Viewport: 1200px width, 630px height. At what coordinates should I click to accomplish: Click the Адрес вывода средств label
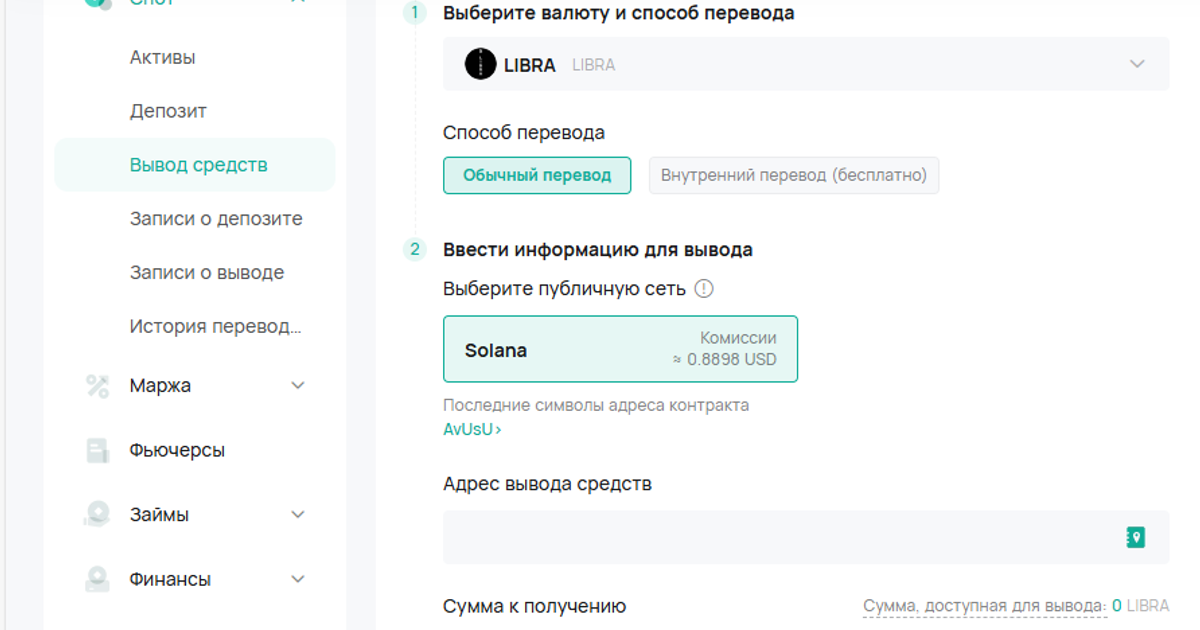[x=547, y=485]
